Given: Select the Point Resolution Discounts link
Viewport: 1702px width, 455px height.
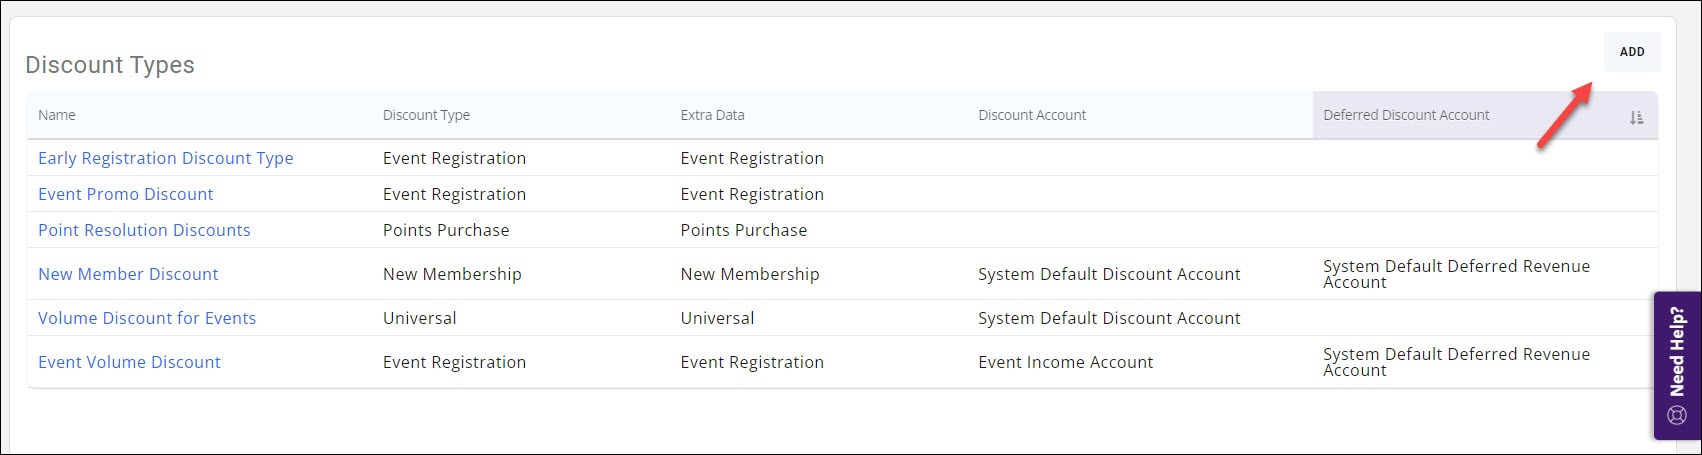Looking at the screenshot, I should click(144, 230).
